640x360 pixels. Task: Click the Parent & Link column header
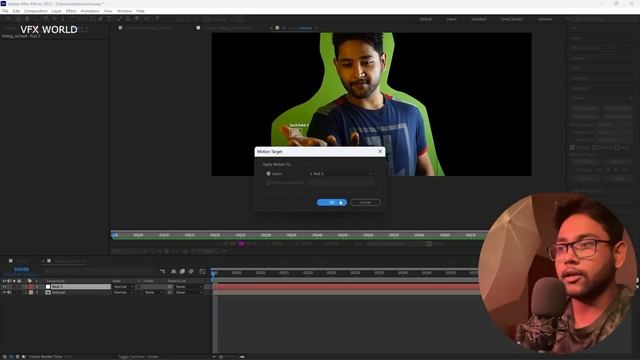(x=177, y=281)
